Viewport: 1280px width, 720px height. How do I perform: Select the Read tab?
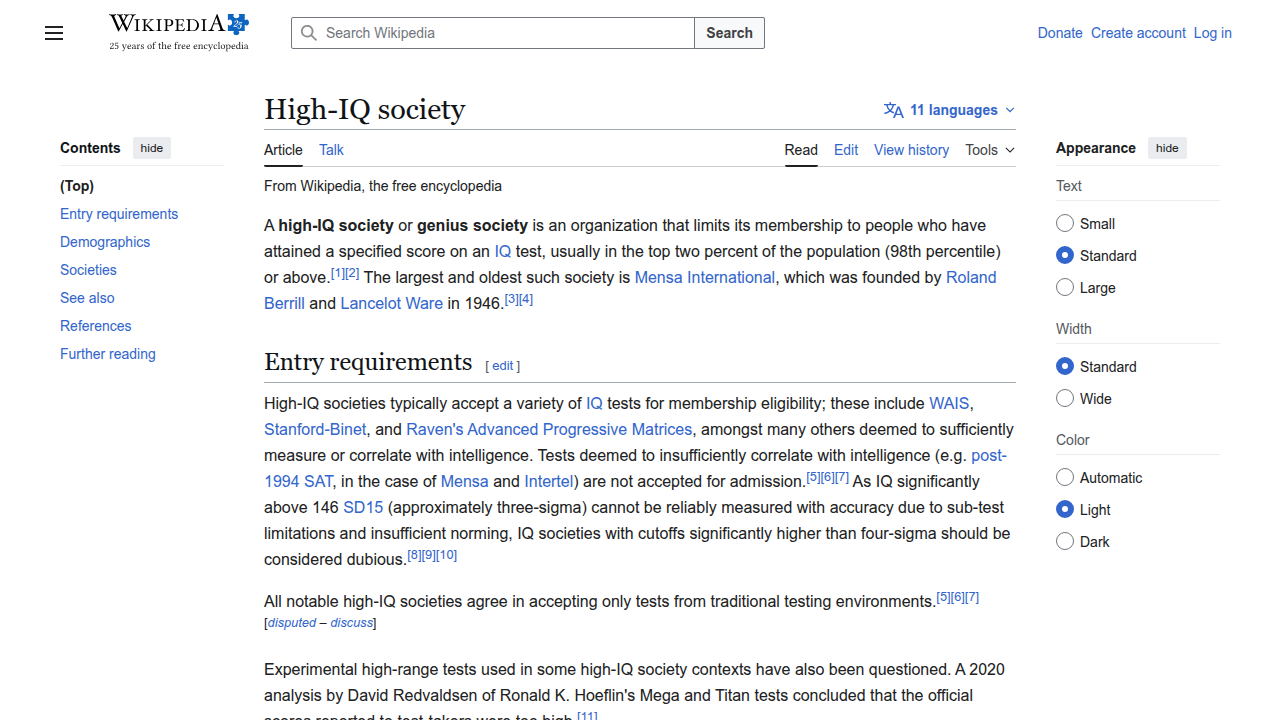(x=801, y=150)
